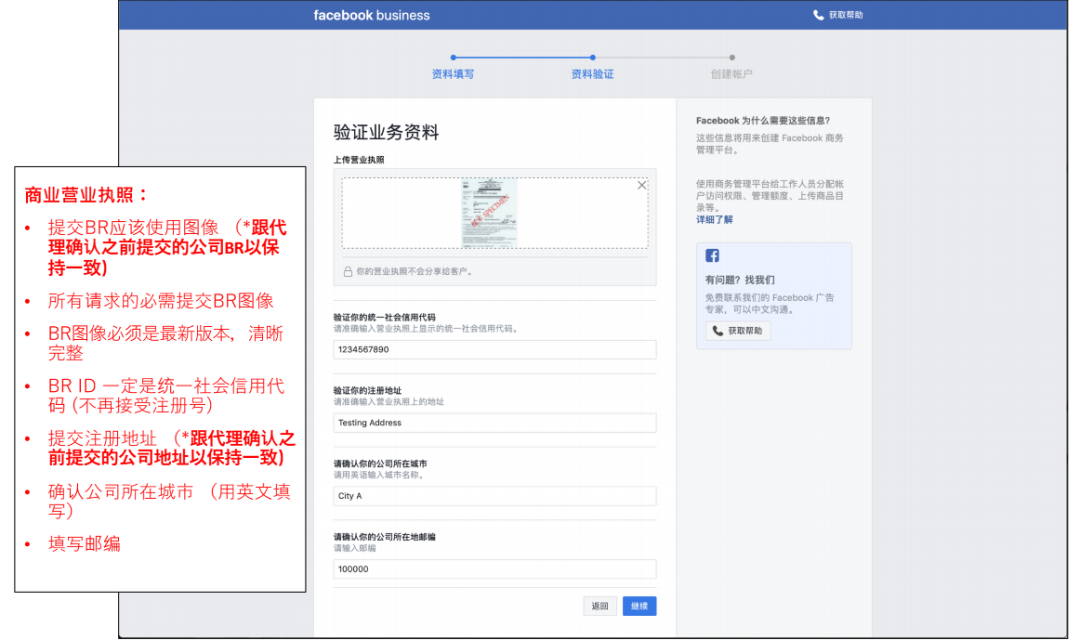Select the 资料填写 step
This screenshot has height=640, width=1080.
(453, 74)
